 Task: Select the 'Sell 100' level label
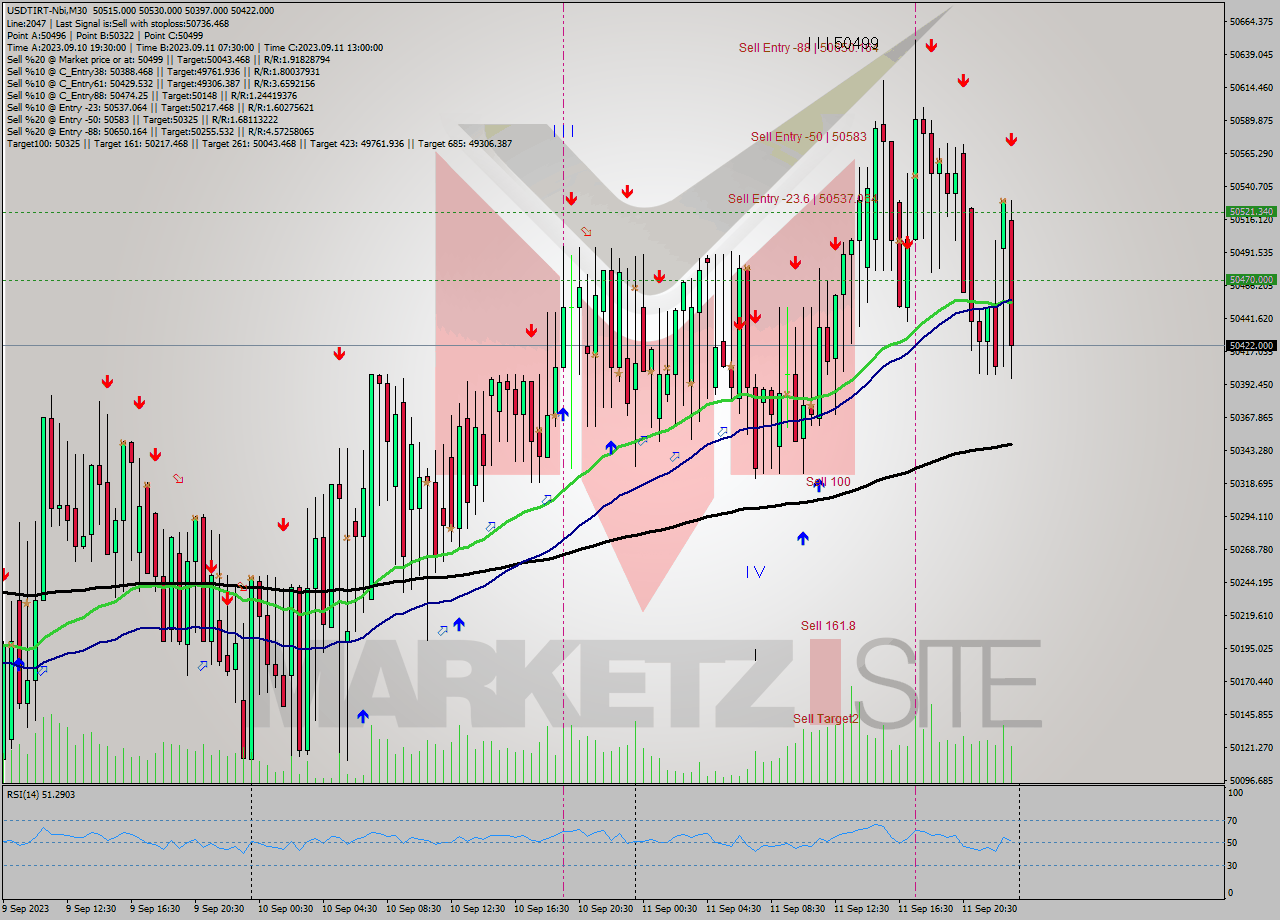tap(828, 482)
